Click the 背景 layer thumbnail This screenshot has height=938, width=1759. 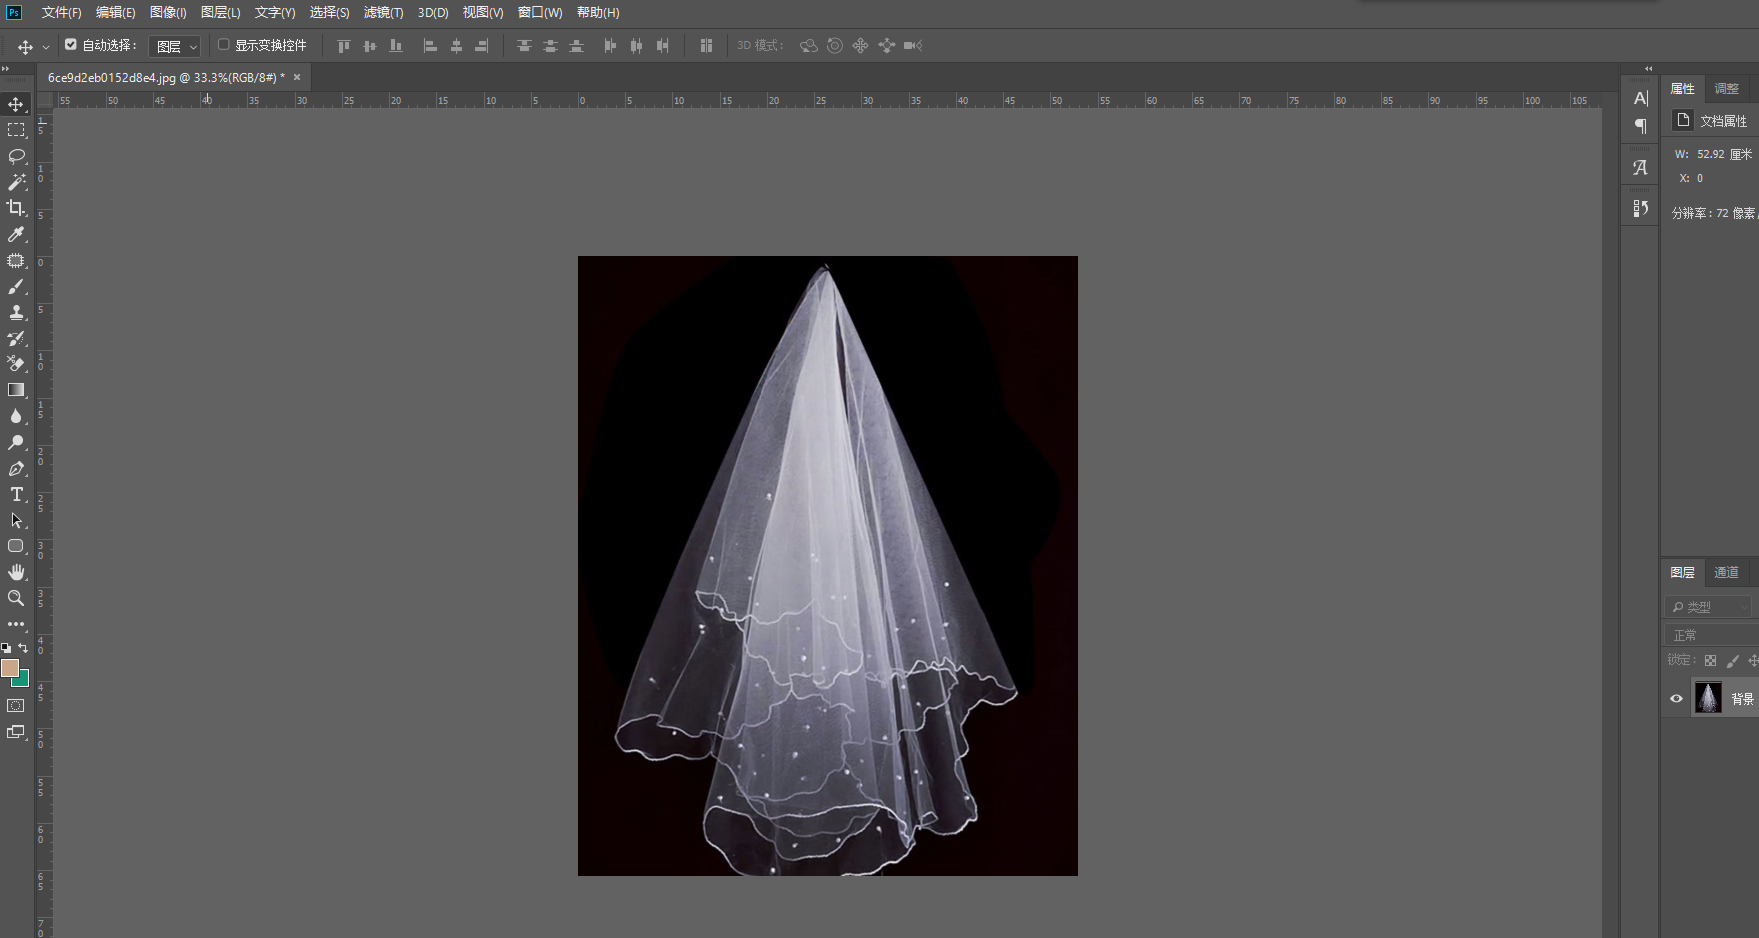pos(1708,698)
